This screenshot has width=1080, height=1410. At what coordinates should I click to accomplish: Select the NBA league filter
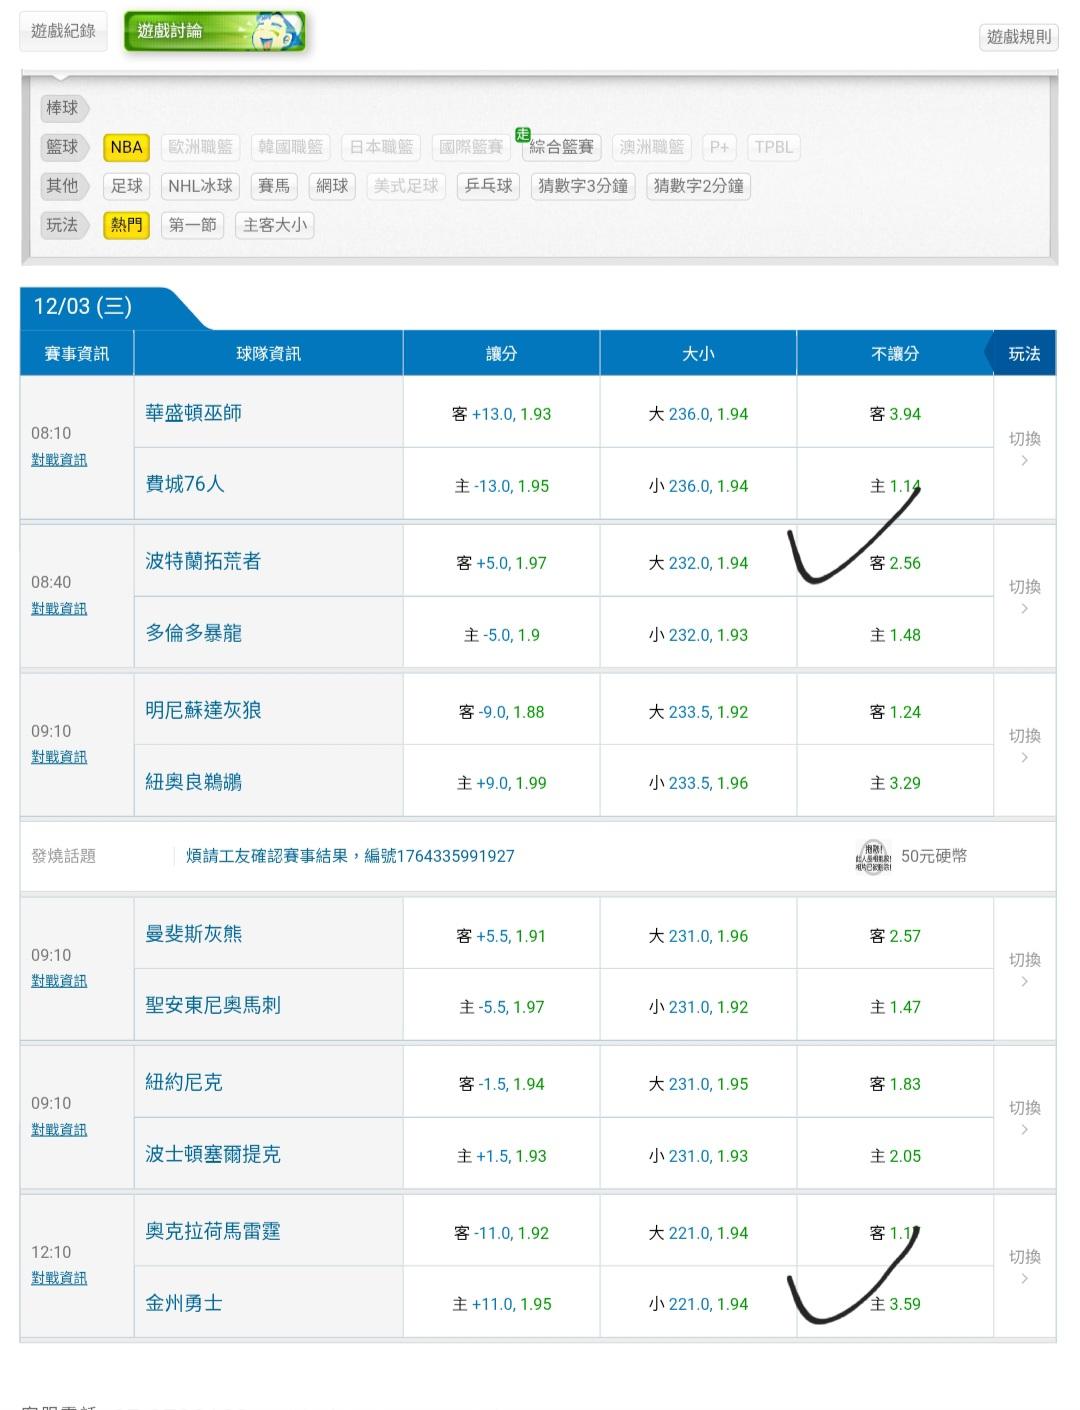coord(126,147)
